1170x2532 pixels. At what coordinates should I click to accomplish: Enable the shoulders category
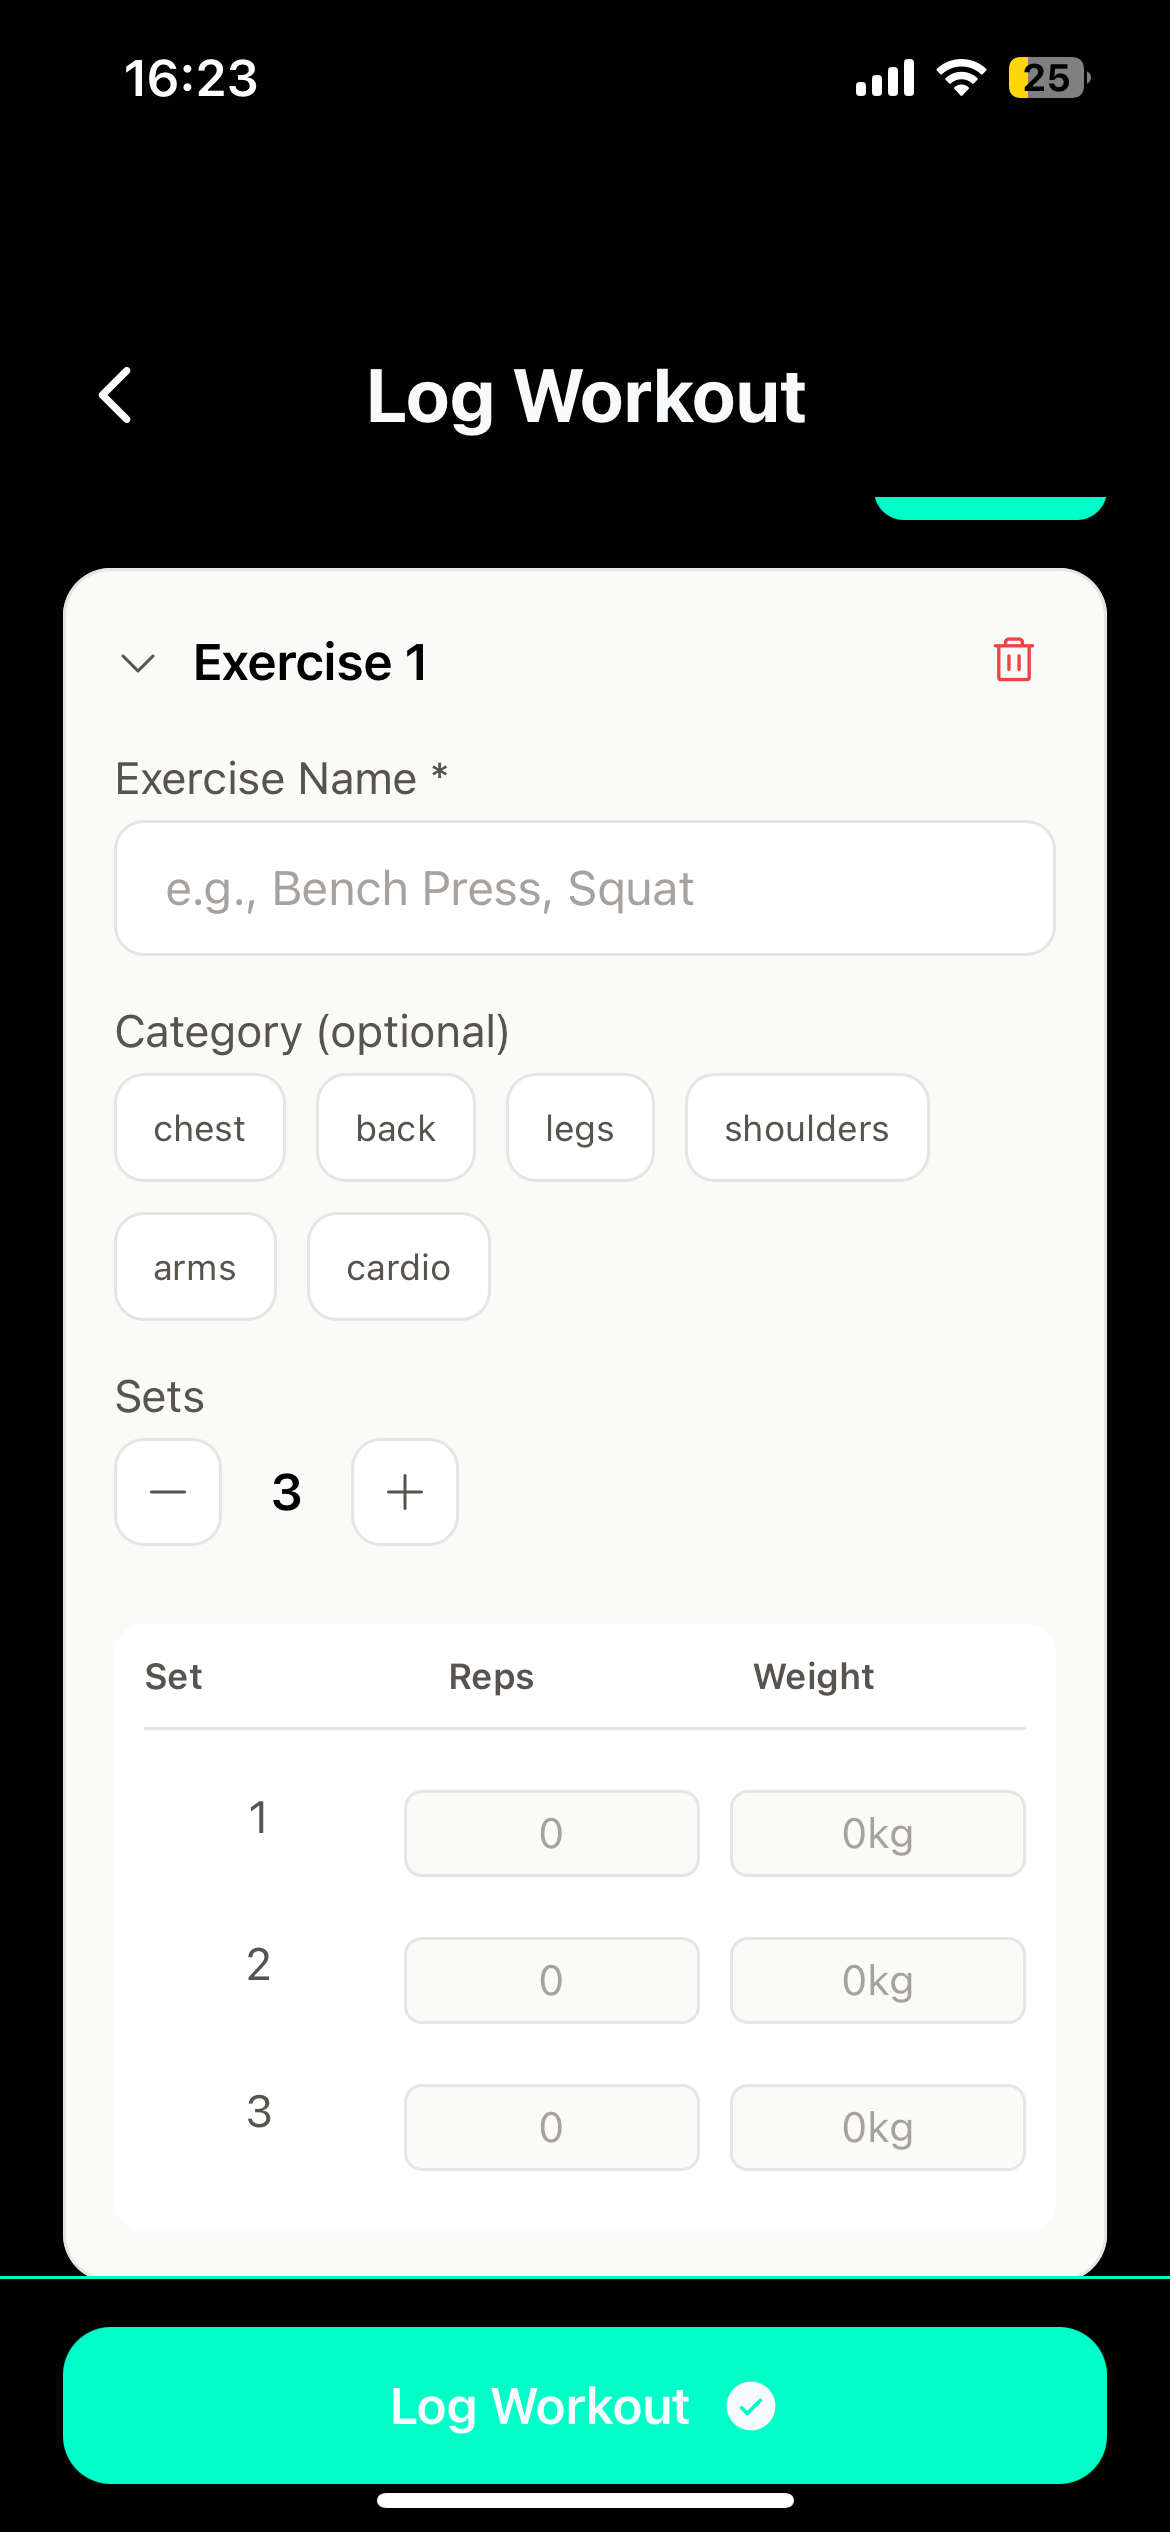click(x=806, y=1128)
